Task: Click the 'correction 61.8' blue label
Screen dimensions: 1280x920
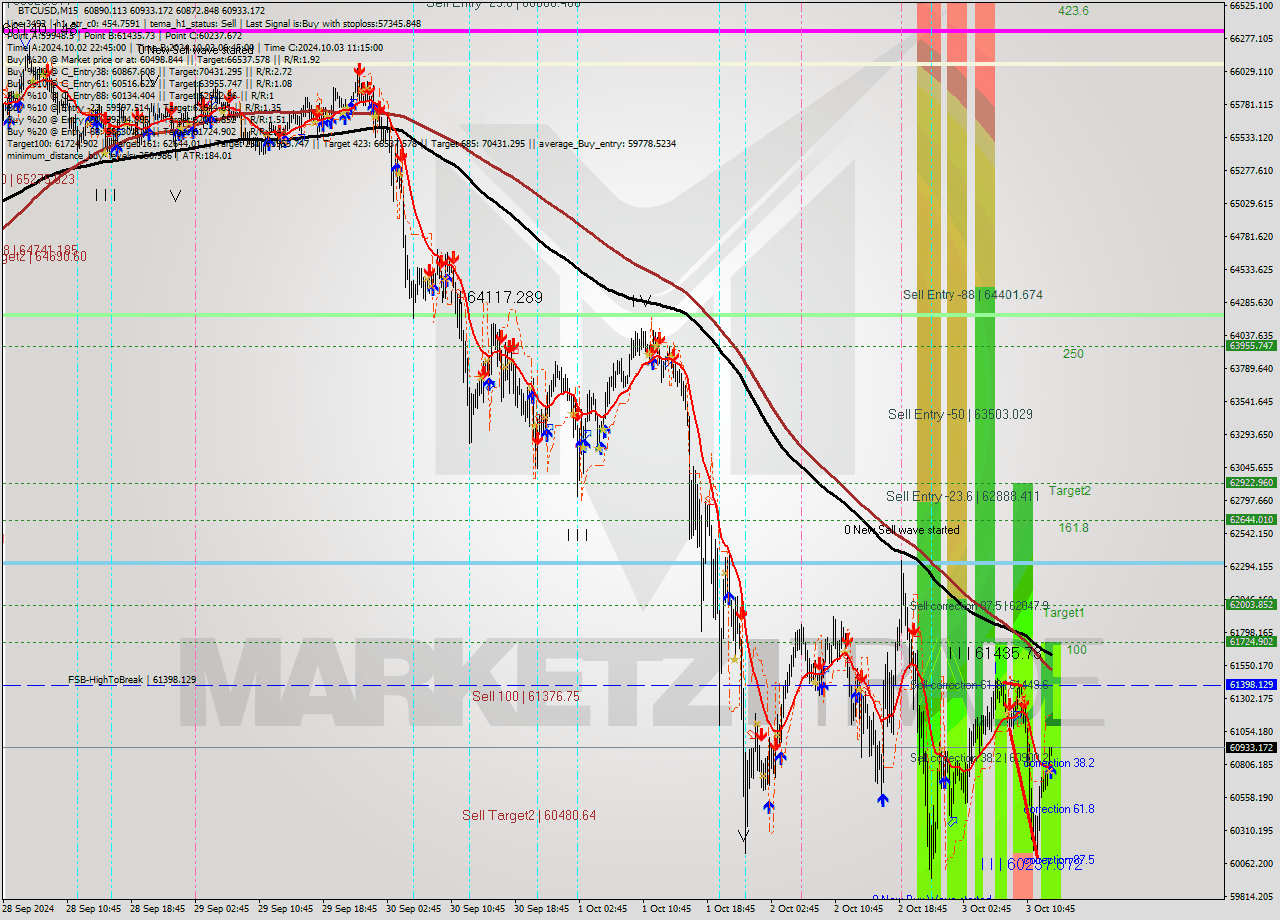Action: click(x=1059, y=809)
